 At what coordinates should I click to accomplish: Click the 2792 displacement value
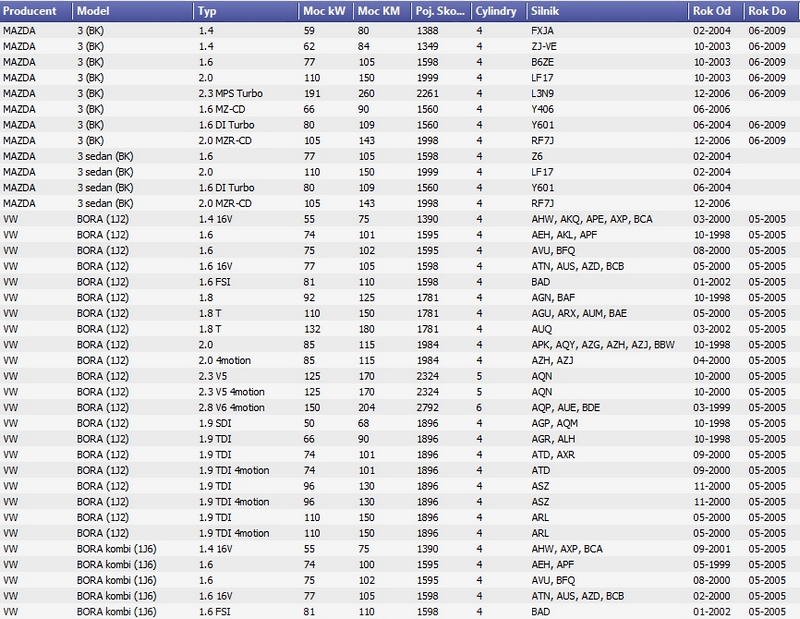[428, 408]
